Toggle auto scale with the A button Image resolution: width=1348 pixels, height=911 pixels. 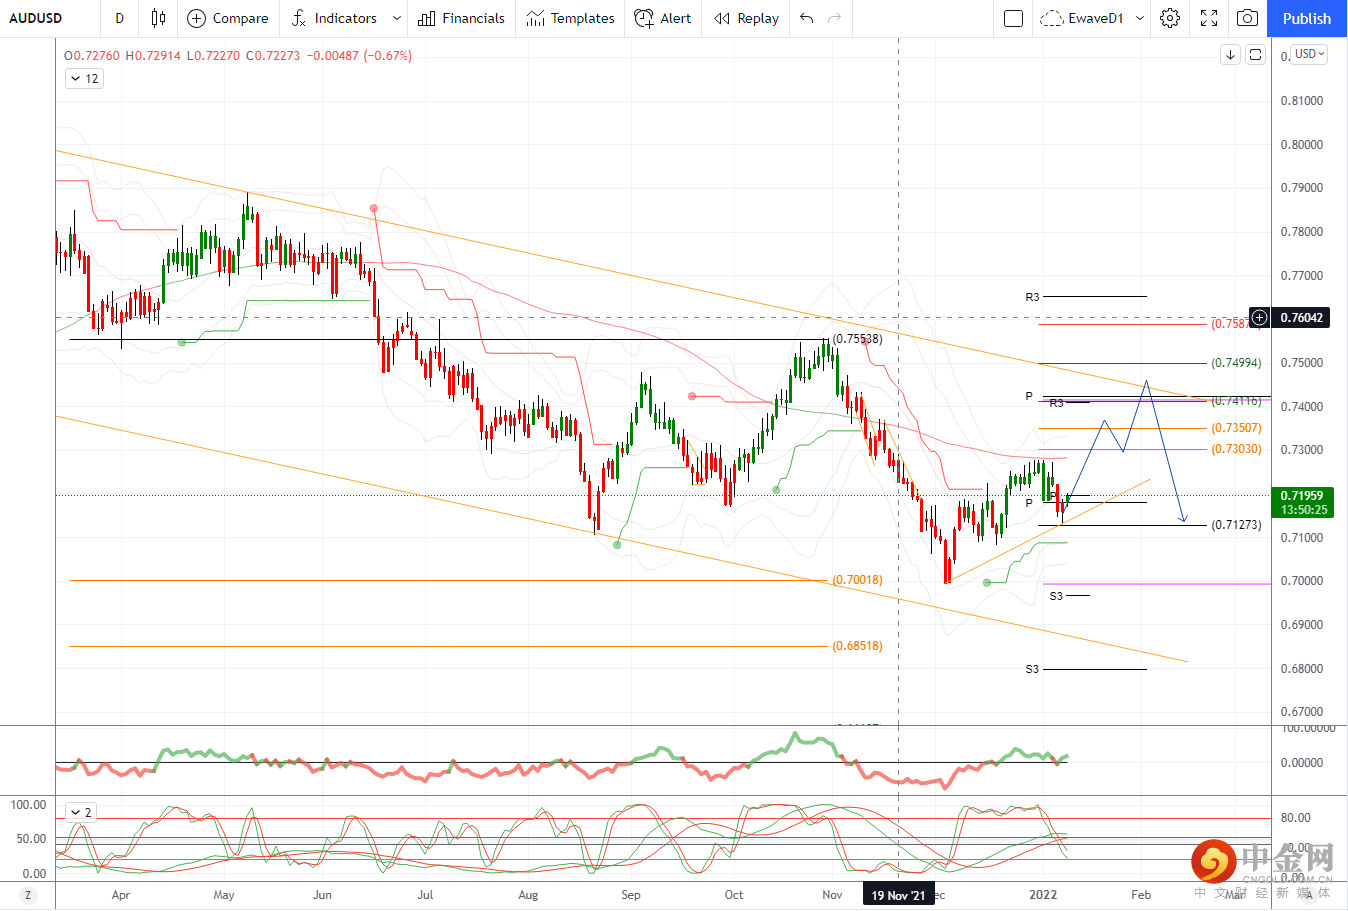[x=1309, y=895]
